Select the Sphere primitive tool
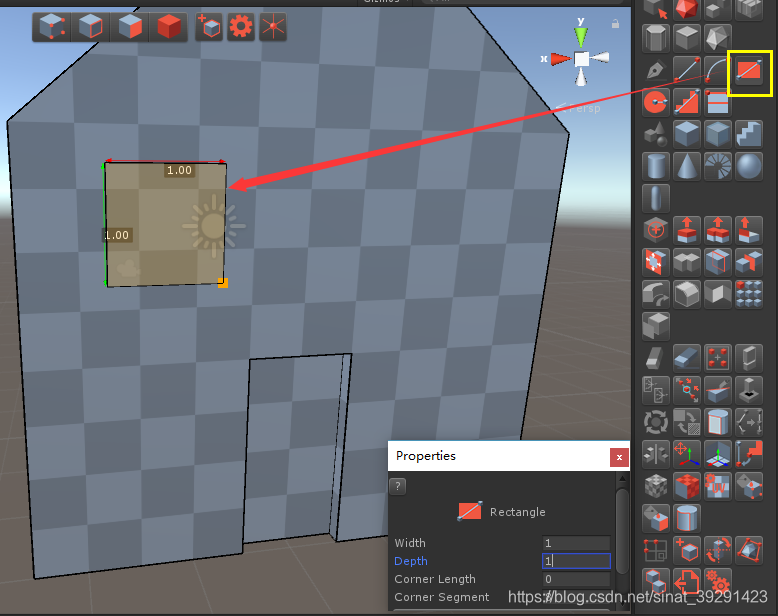Image resolution: width=778 pixels, height=616 pixels. [x=749, y=166]
